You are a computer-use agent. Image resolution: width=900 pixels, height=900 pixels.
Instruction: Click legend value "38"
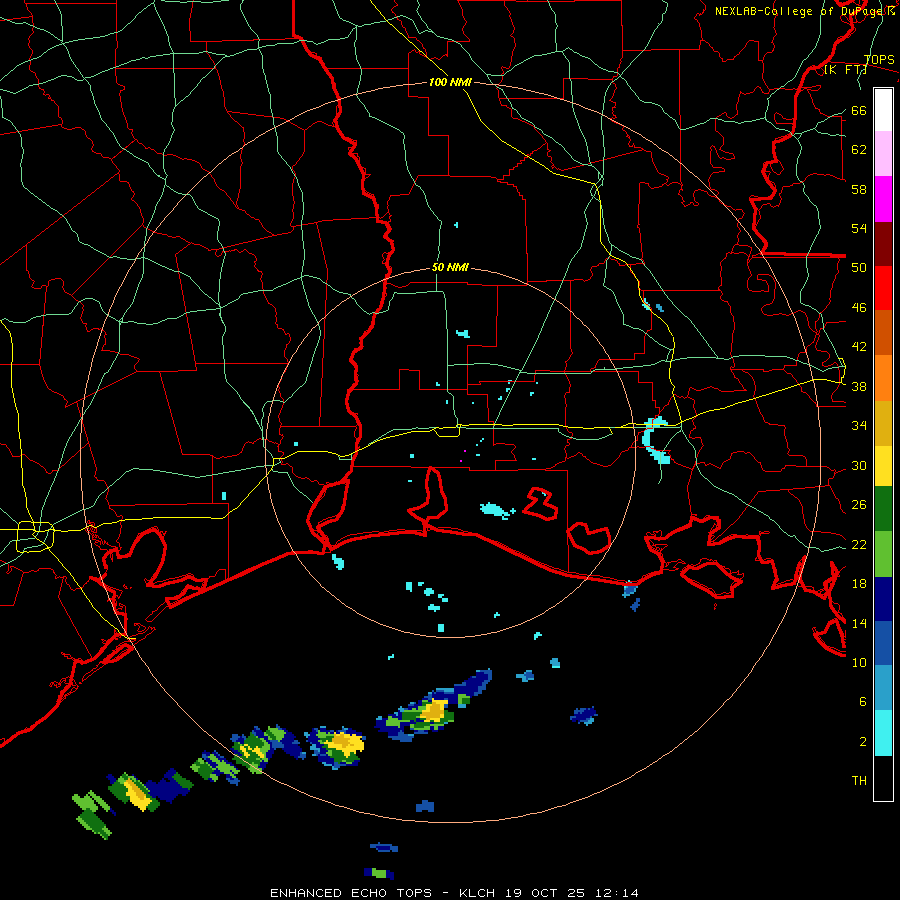coord(859,386)
